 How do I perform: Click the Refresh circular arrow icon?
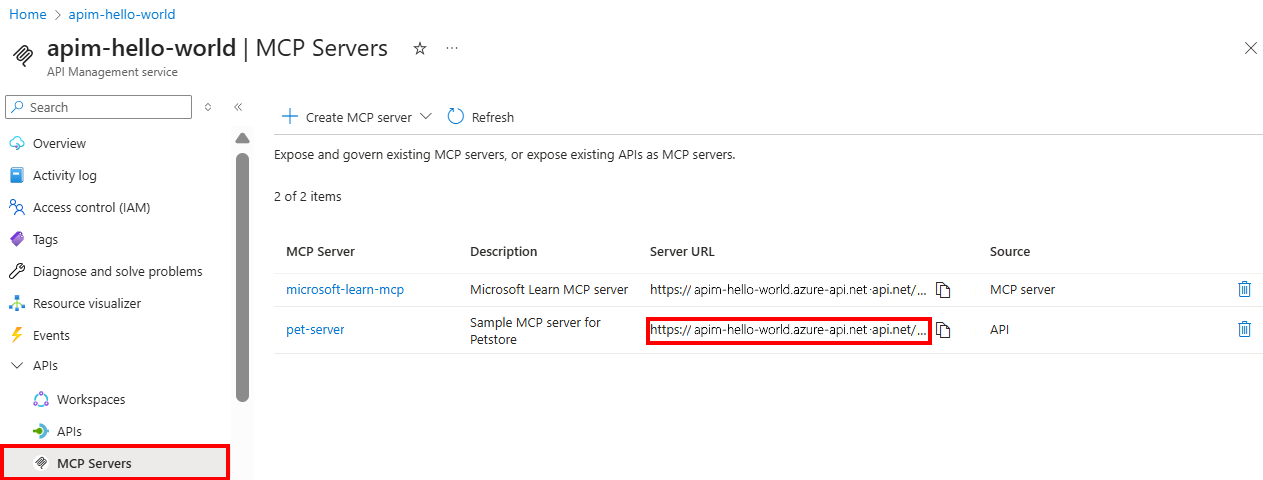click(x=456, y=116)
